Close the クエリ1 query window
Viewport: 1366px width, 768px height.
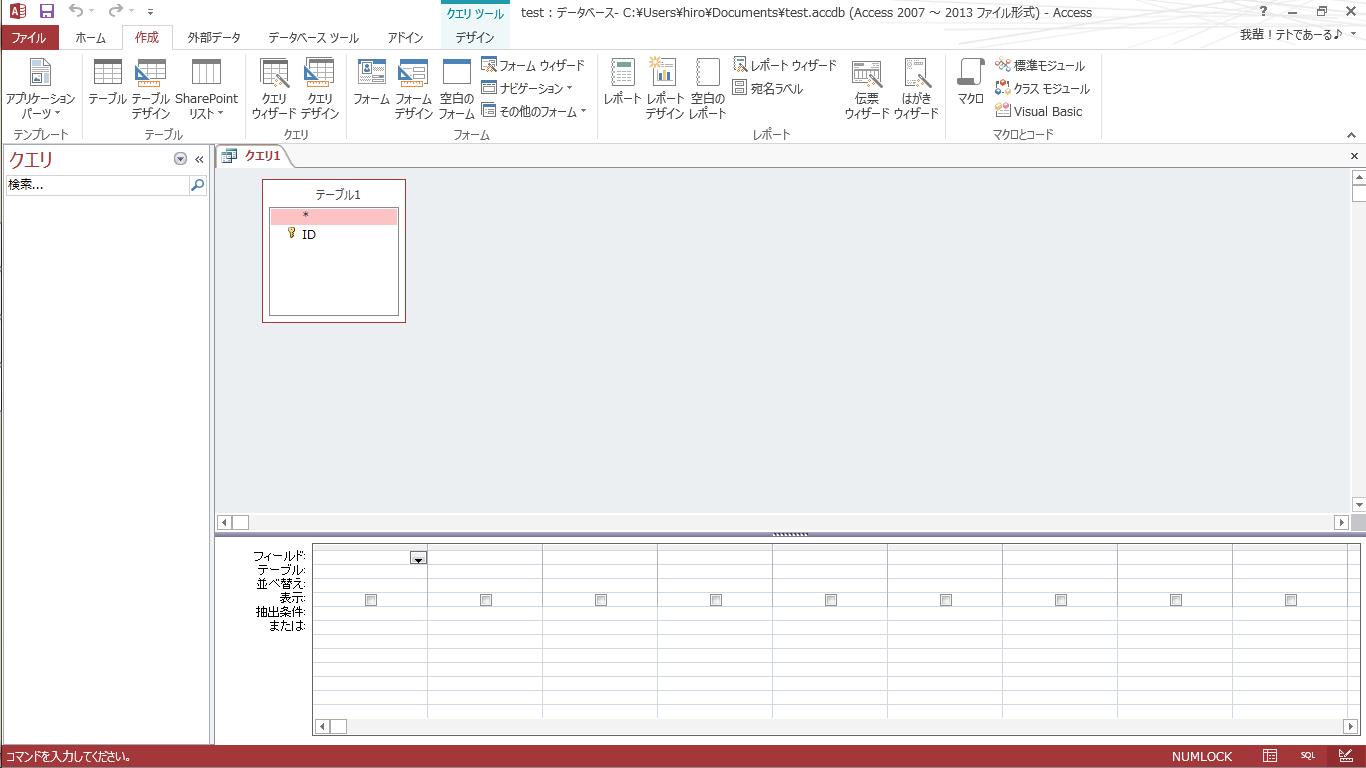coord(1355,156)
